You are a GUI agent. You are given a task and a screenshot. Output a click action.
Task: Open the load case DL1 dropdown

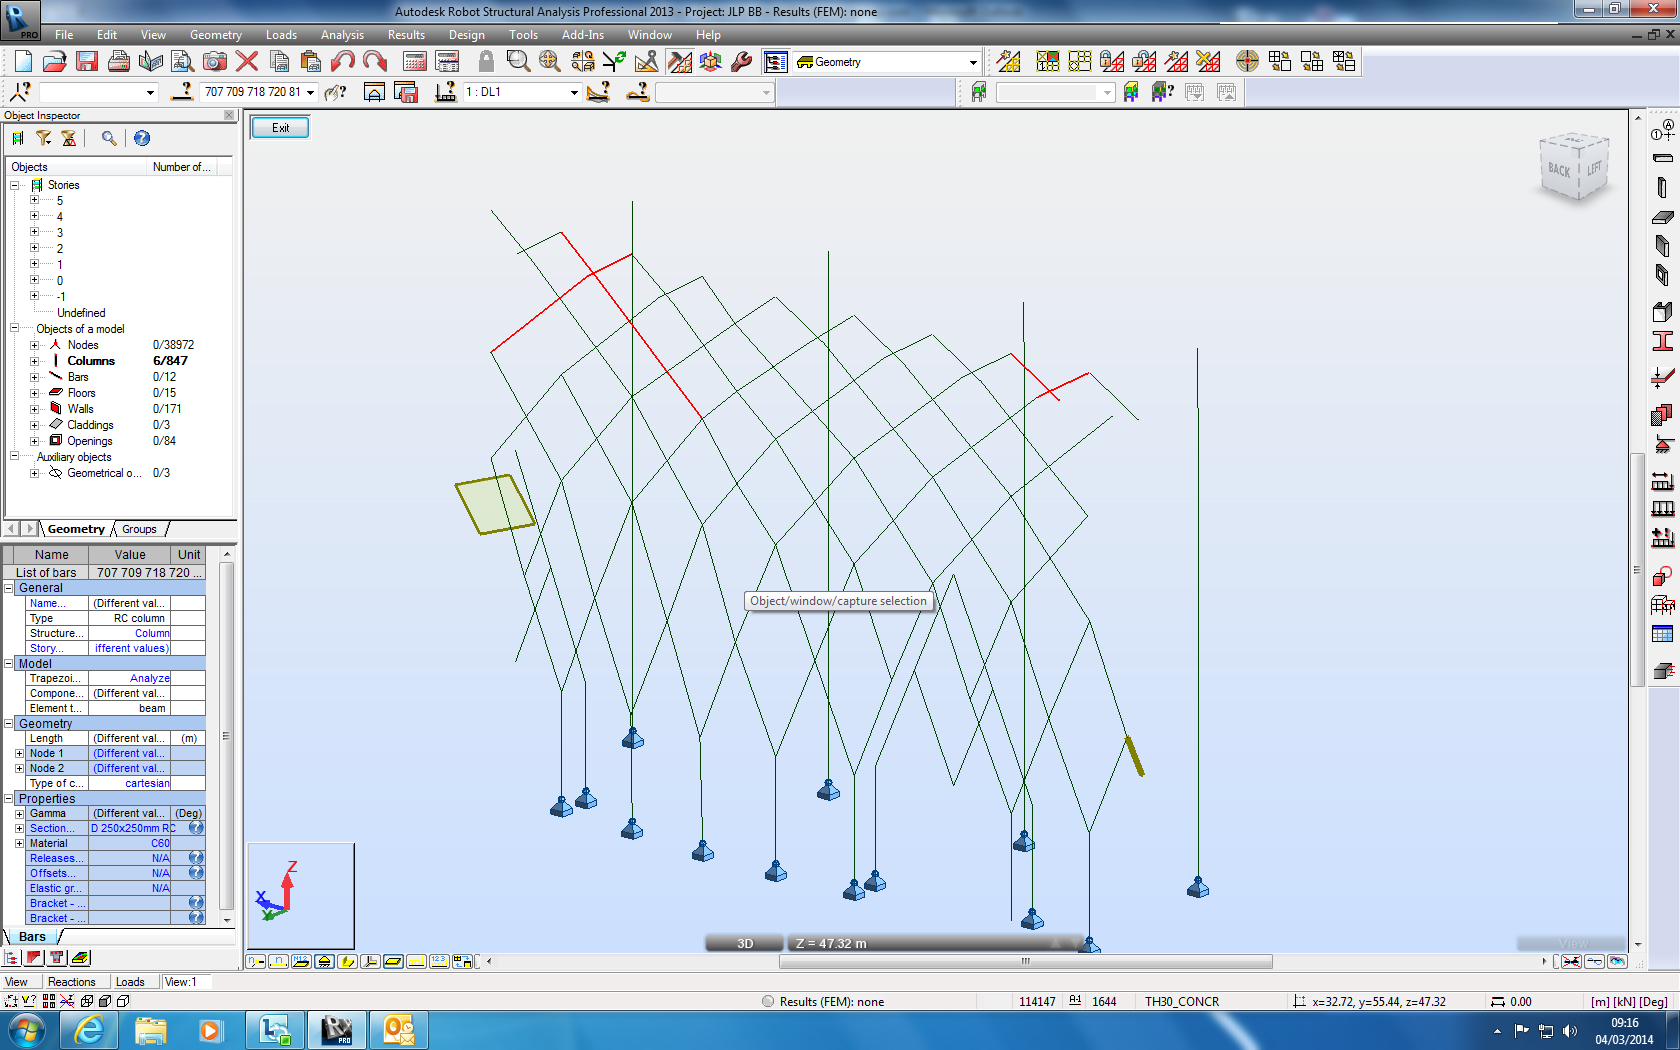[x=573, y=92]
